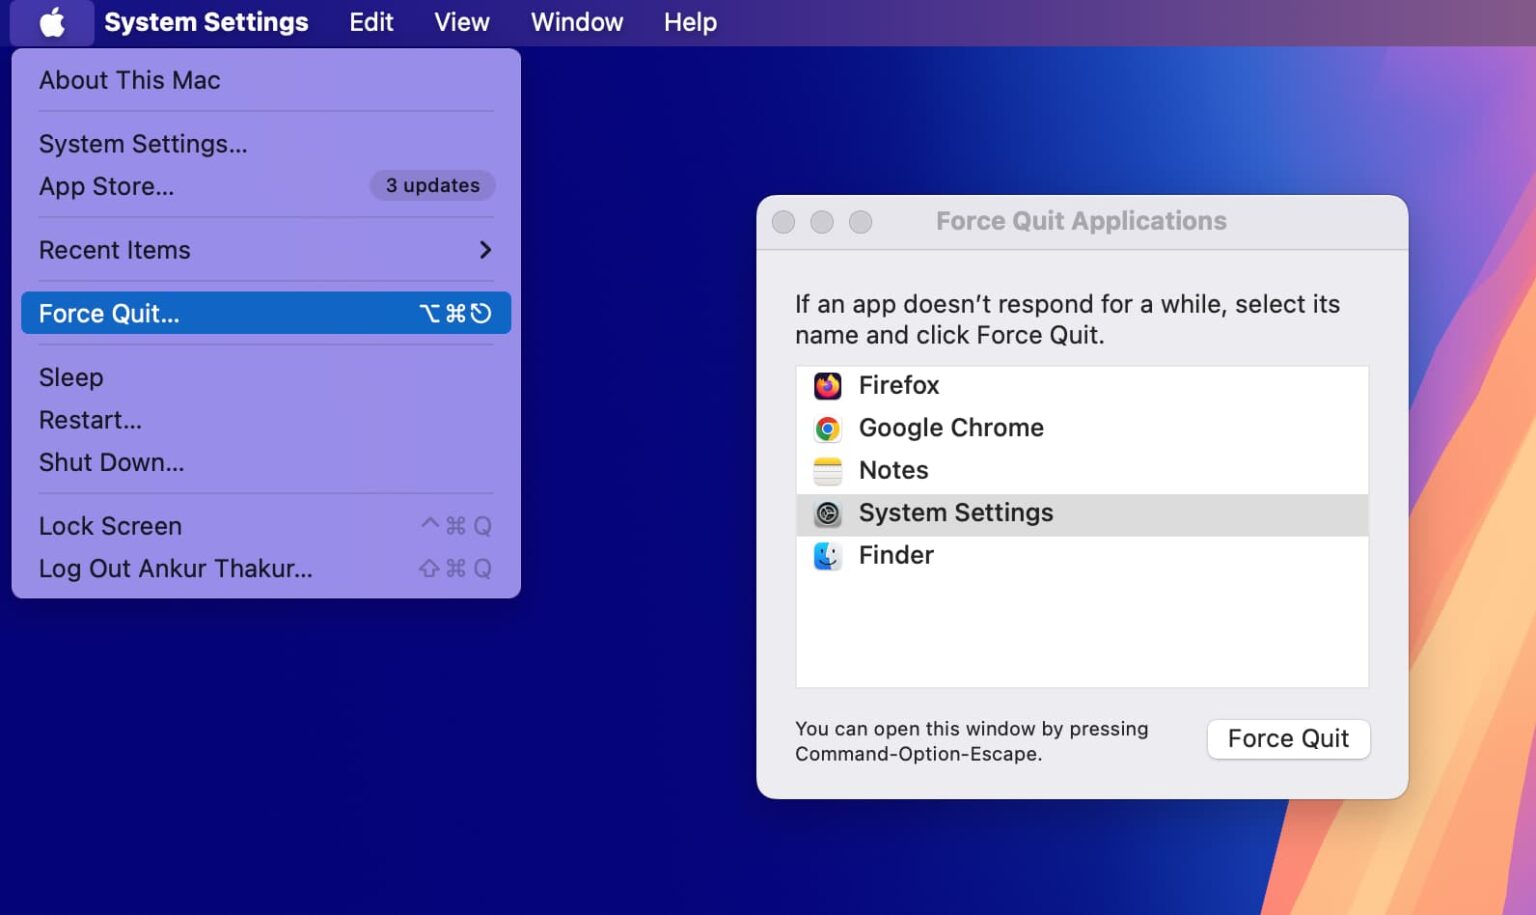Open the Edit menu
1536x915 pixels.
tap(371, 22)
